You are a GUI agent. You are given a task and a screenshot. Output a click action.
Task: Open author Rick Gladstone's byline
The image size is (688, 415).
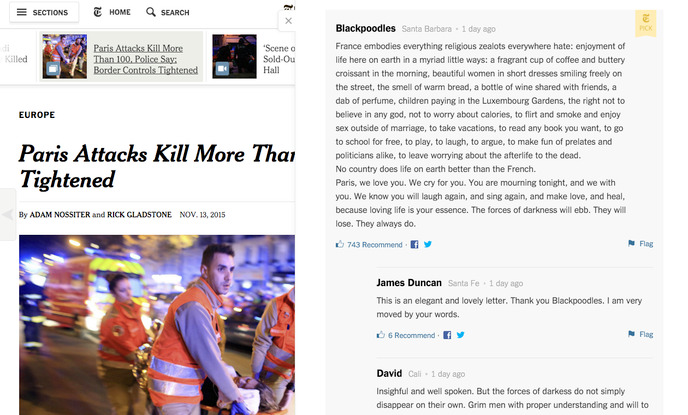pos(140,215)
